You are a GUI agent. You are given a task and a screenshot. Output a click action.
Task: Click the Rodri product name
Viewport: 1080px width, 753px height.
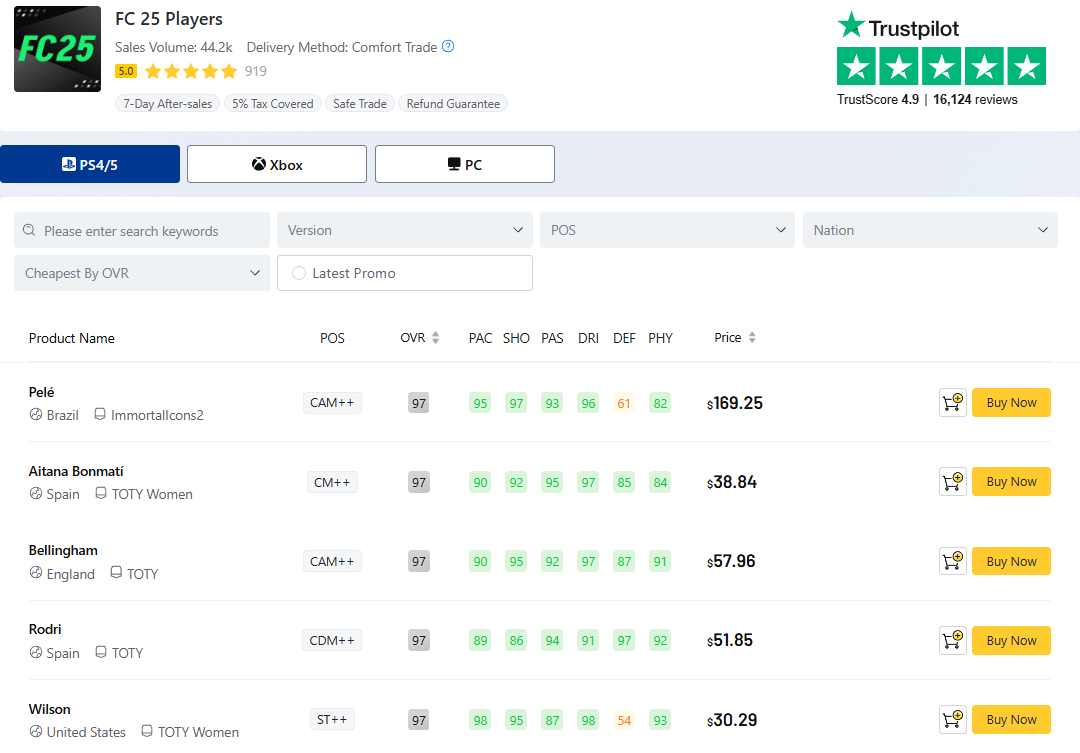[45, 629]
